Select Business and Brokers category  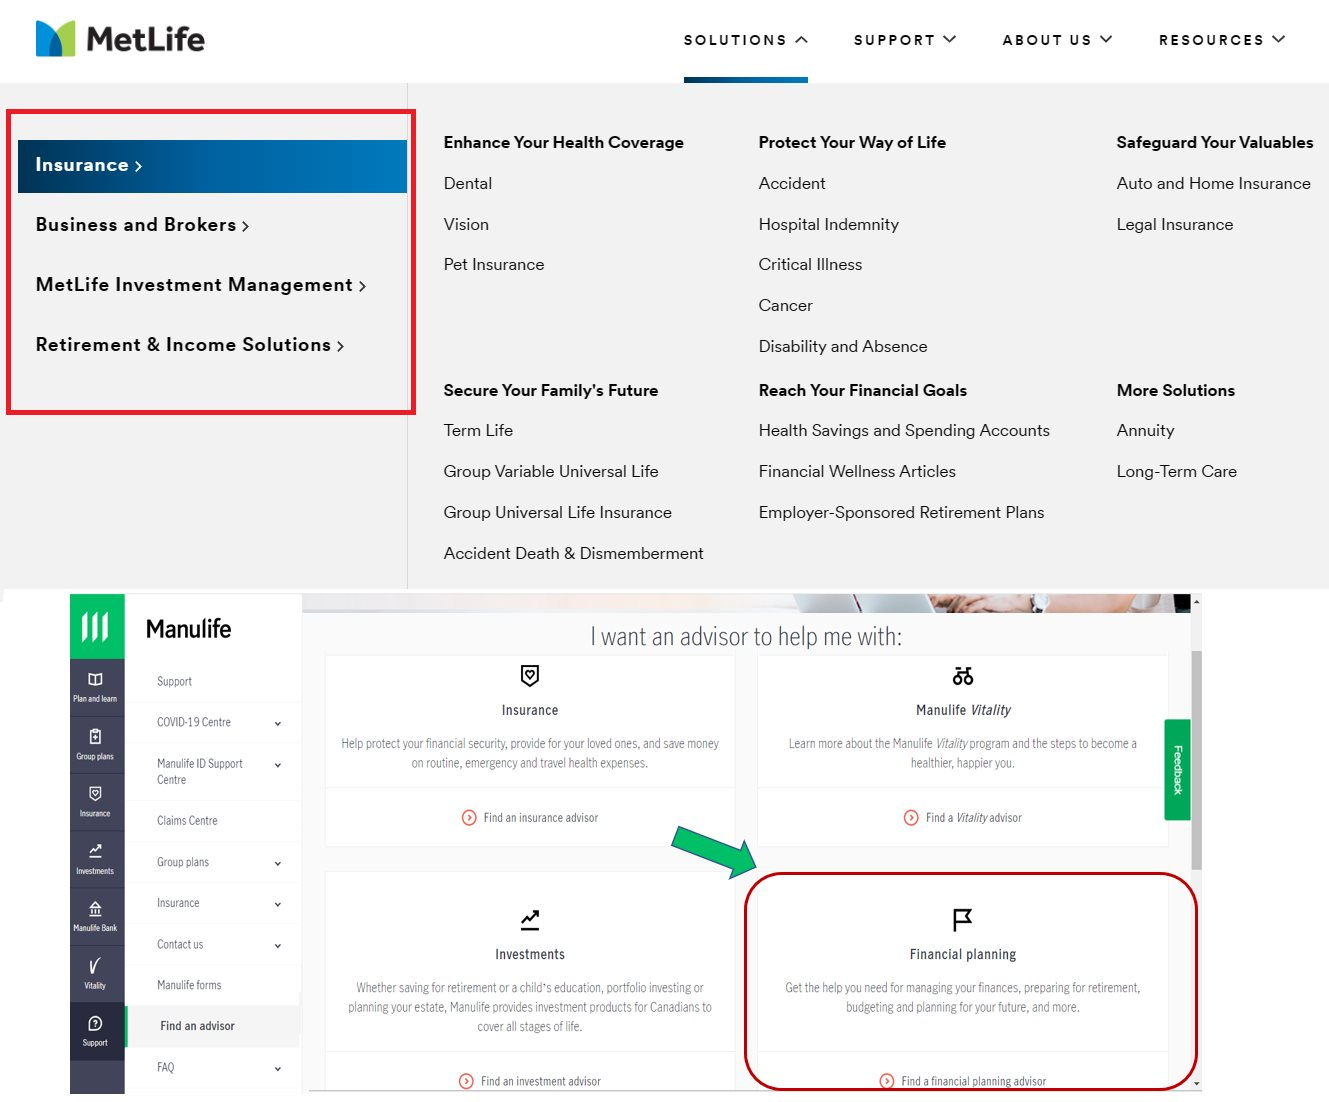[142, 225]
